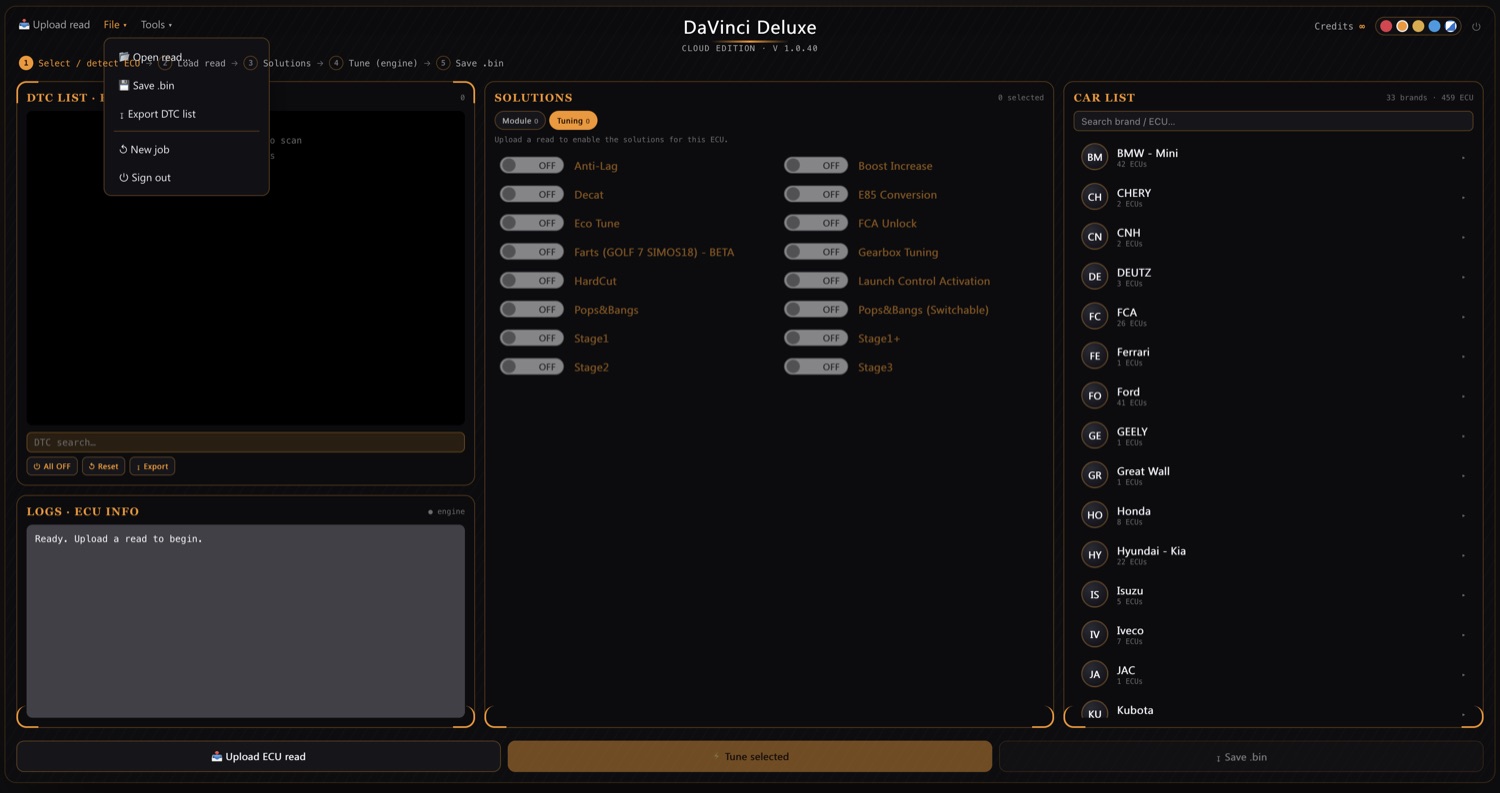Toggle Farts (GOLF 7 SIMOS18) - BETA switch

point(532,252)
